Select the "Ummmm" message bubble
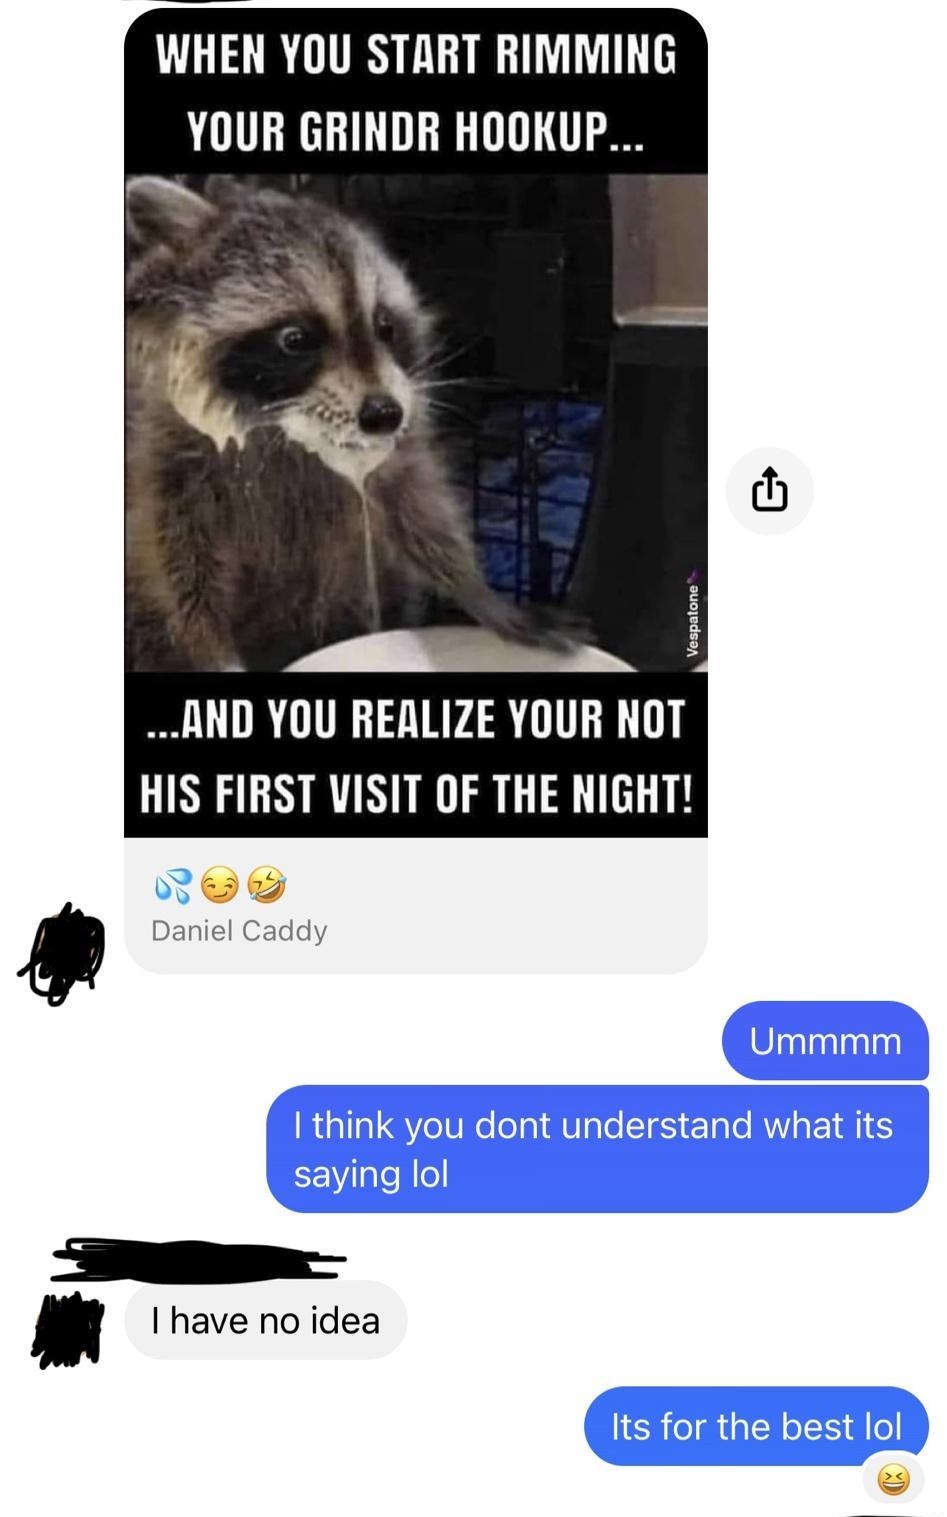Image resolution: width=947 pixels, height=1517 pixels. pyautogui.click(x=825, y=1040)
